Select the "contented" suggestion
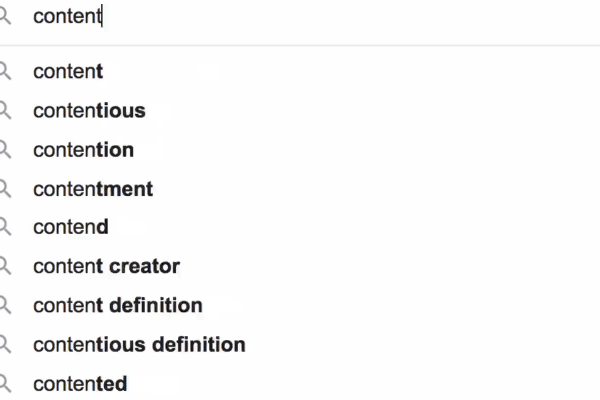Image resolution: width=600 pixels, height=400 pixels. click(80, 383)
